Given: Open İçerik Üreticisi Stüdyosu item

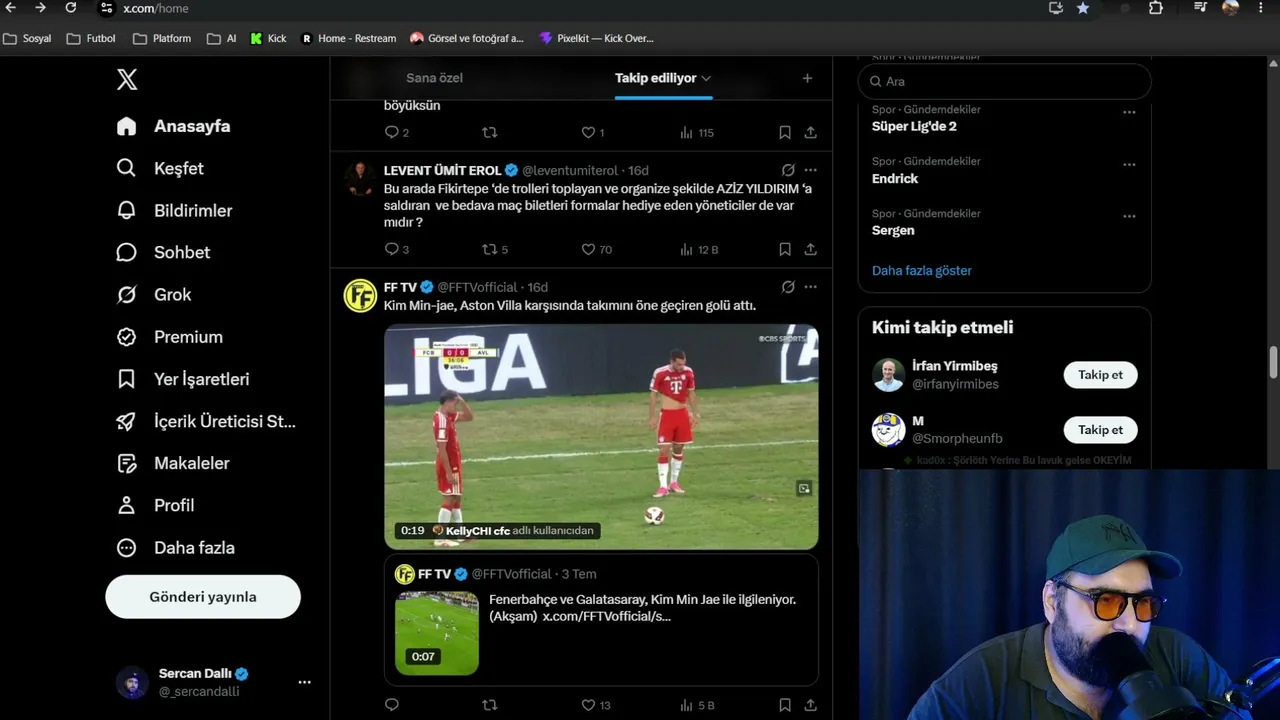Looking at the screenshot, I should click(207, 421).
